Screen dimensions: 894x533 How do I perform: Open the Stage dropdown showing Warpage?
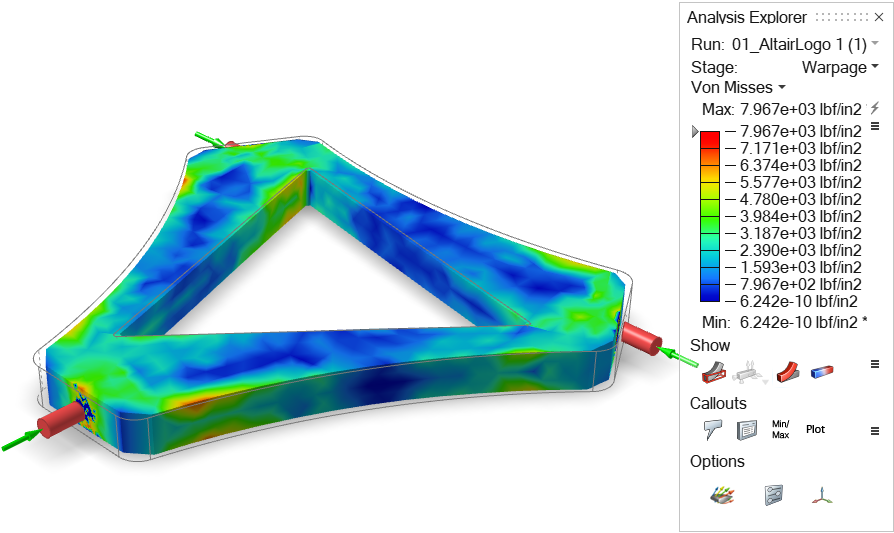coord(875,66)
